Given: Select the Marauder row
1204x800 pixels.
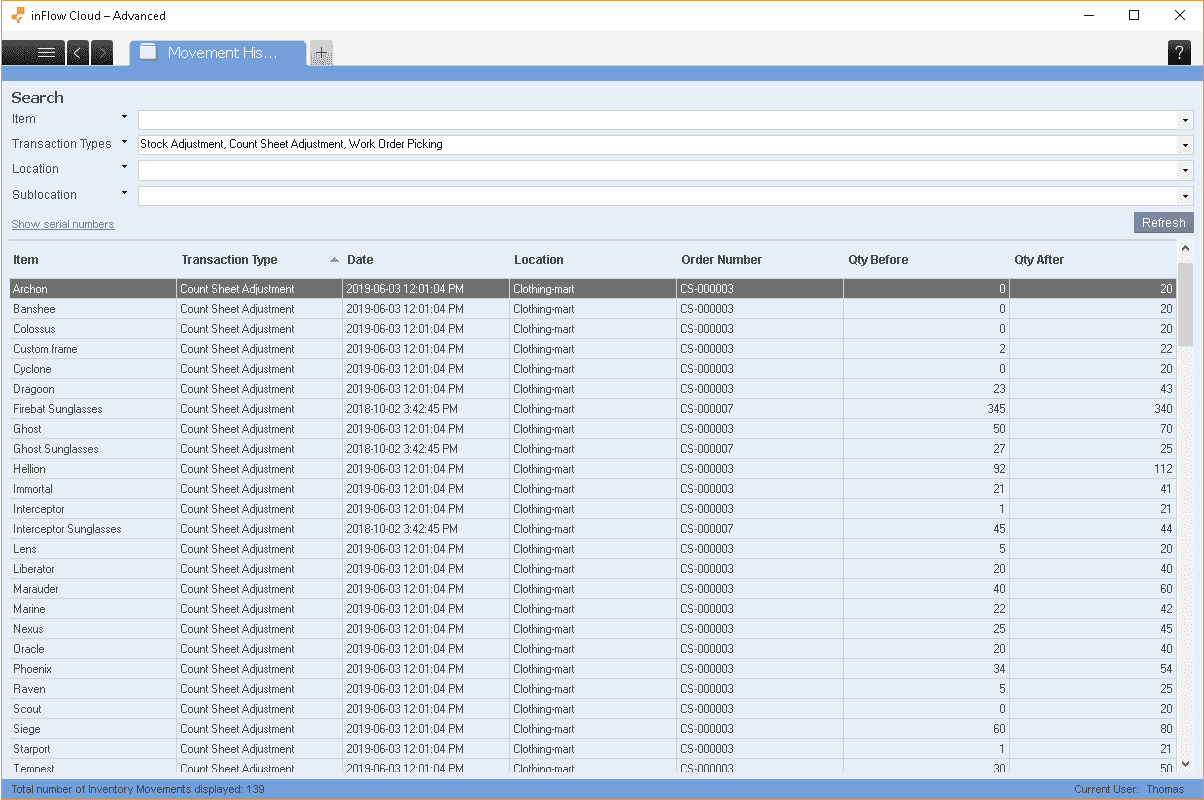Looking at the screenshot, I should click(593, 589).
